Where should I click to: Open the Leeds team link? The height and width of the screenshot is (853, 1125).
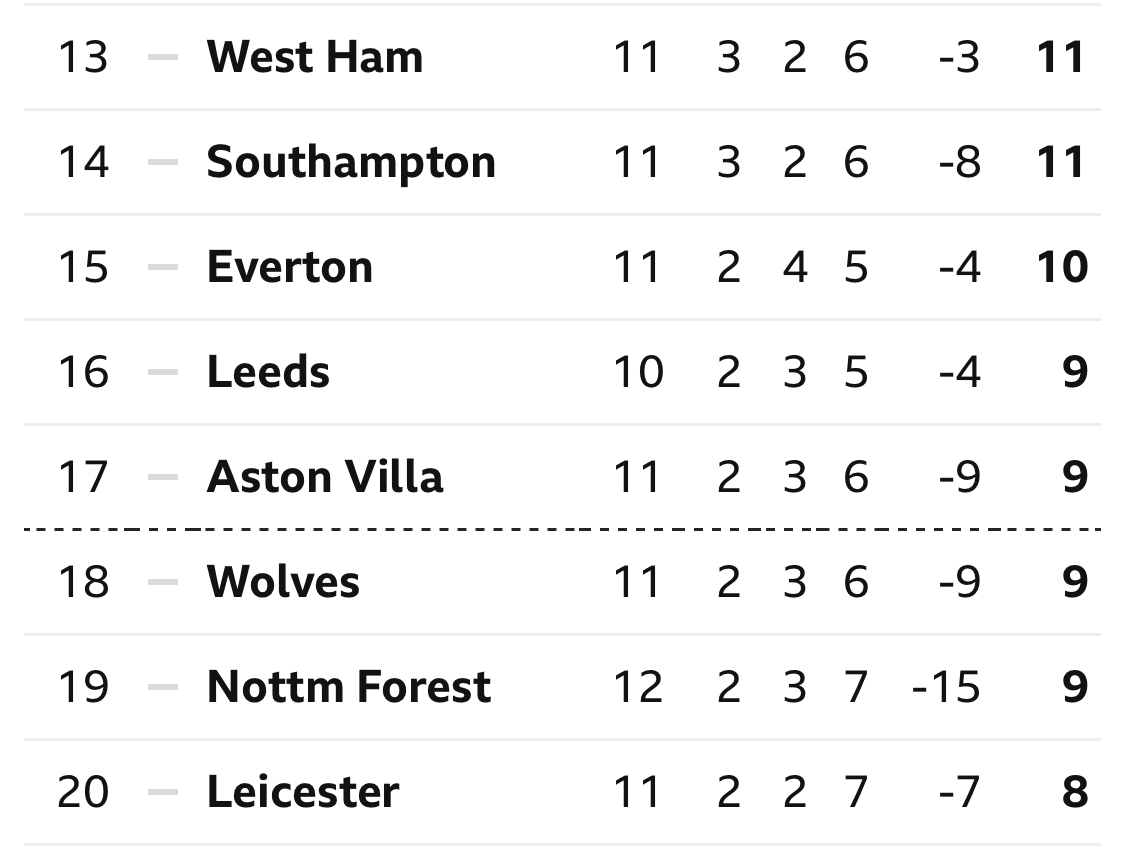[x=268, y=372]
